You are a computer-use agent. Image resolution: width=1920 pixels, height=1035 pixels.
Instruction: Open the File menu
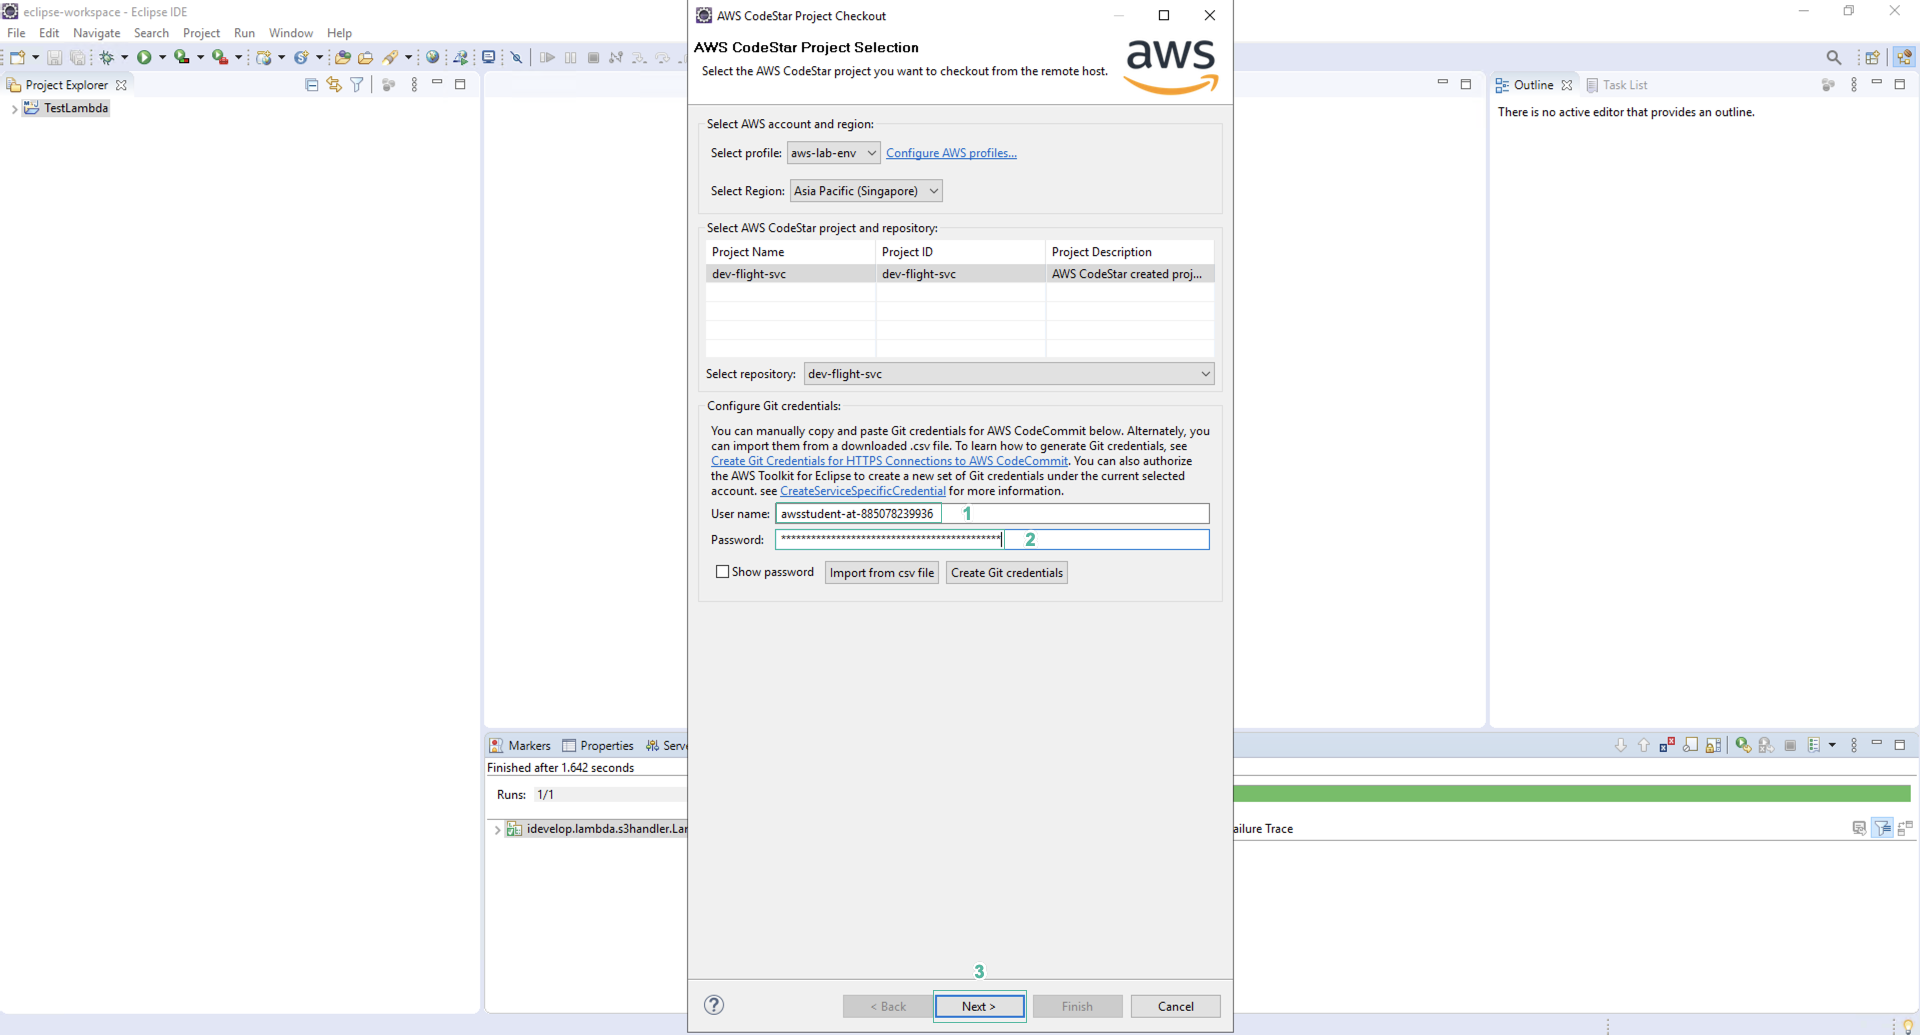pyautogui.click(x=16, y=33)
